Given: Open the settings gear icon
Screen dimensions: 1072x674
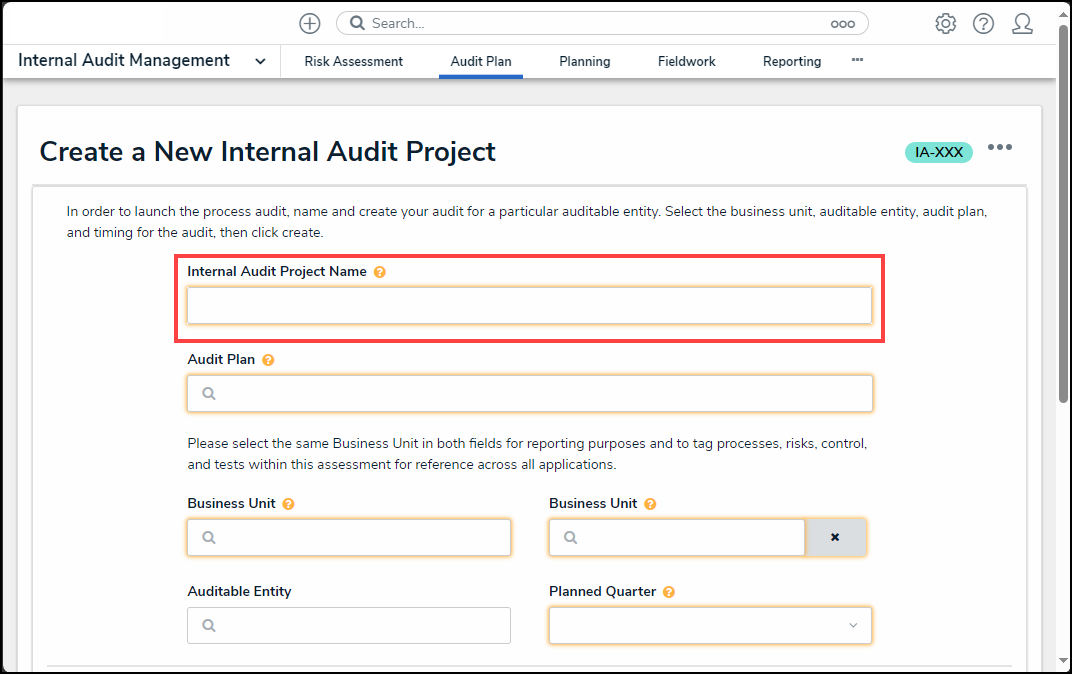Looking at the screenshot, I should pos(945,24).
